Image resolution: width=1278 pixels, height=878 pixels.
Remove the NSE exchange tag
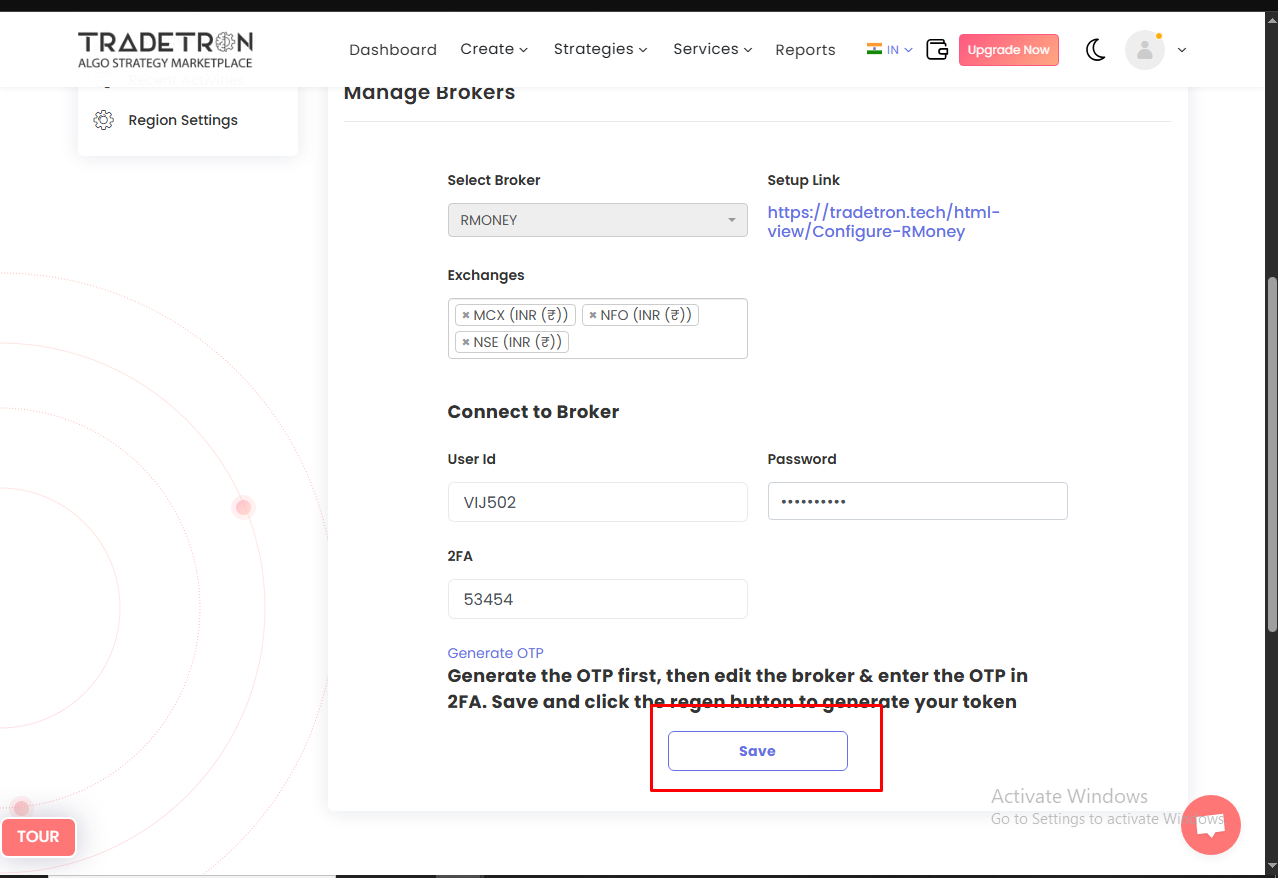pyautogui.click(x=466, y=342)
